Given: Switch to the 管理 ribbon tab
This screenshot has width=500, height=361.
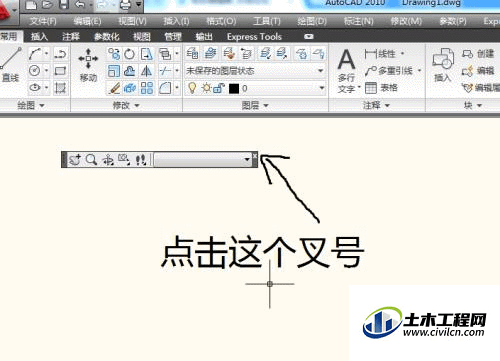Looking at the screenshot, I should [173, 36].
